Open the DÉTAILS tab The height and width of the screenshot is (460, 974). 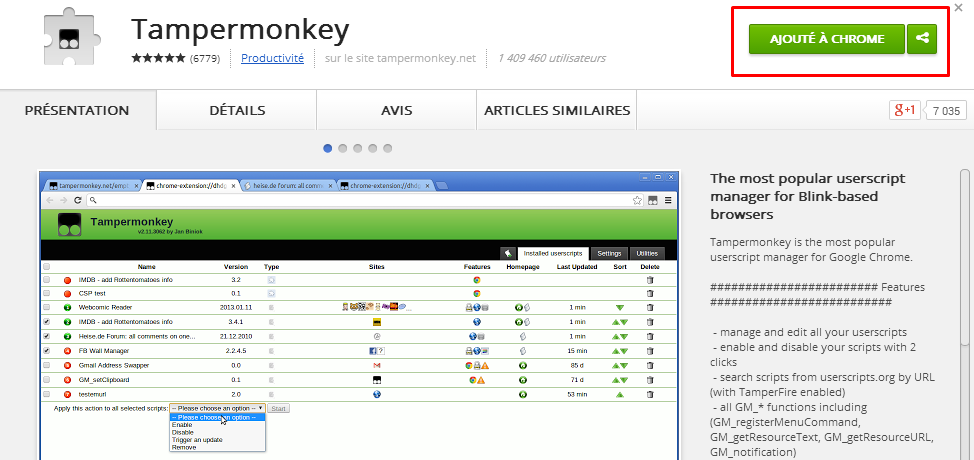(x=237, y=110)
